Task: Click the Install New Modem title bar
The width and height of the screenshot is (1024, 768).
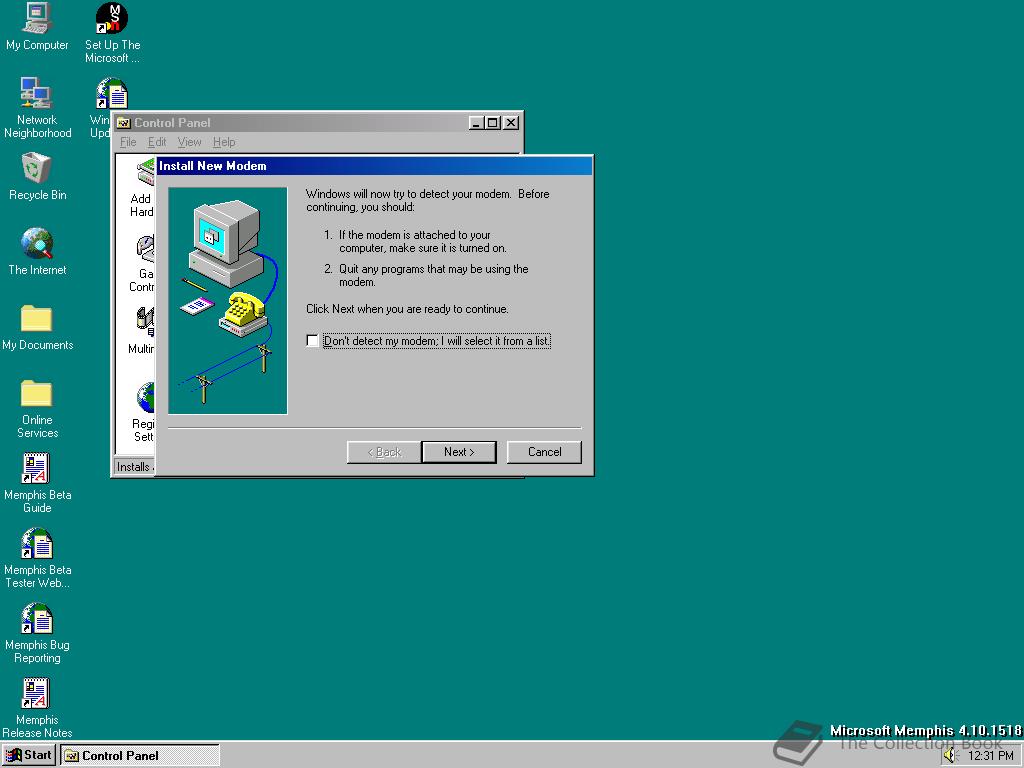Action: coord(375,166)
